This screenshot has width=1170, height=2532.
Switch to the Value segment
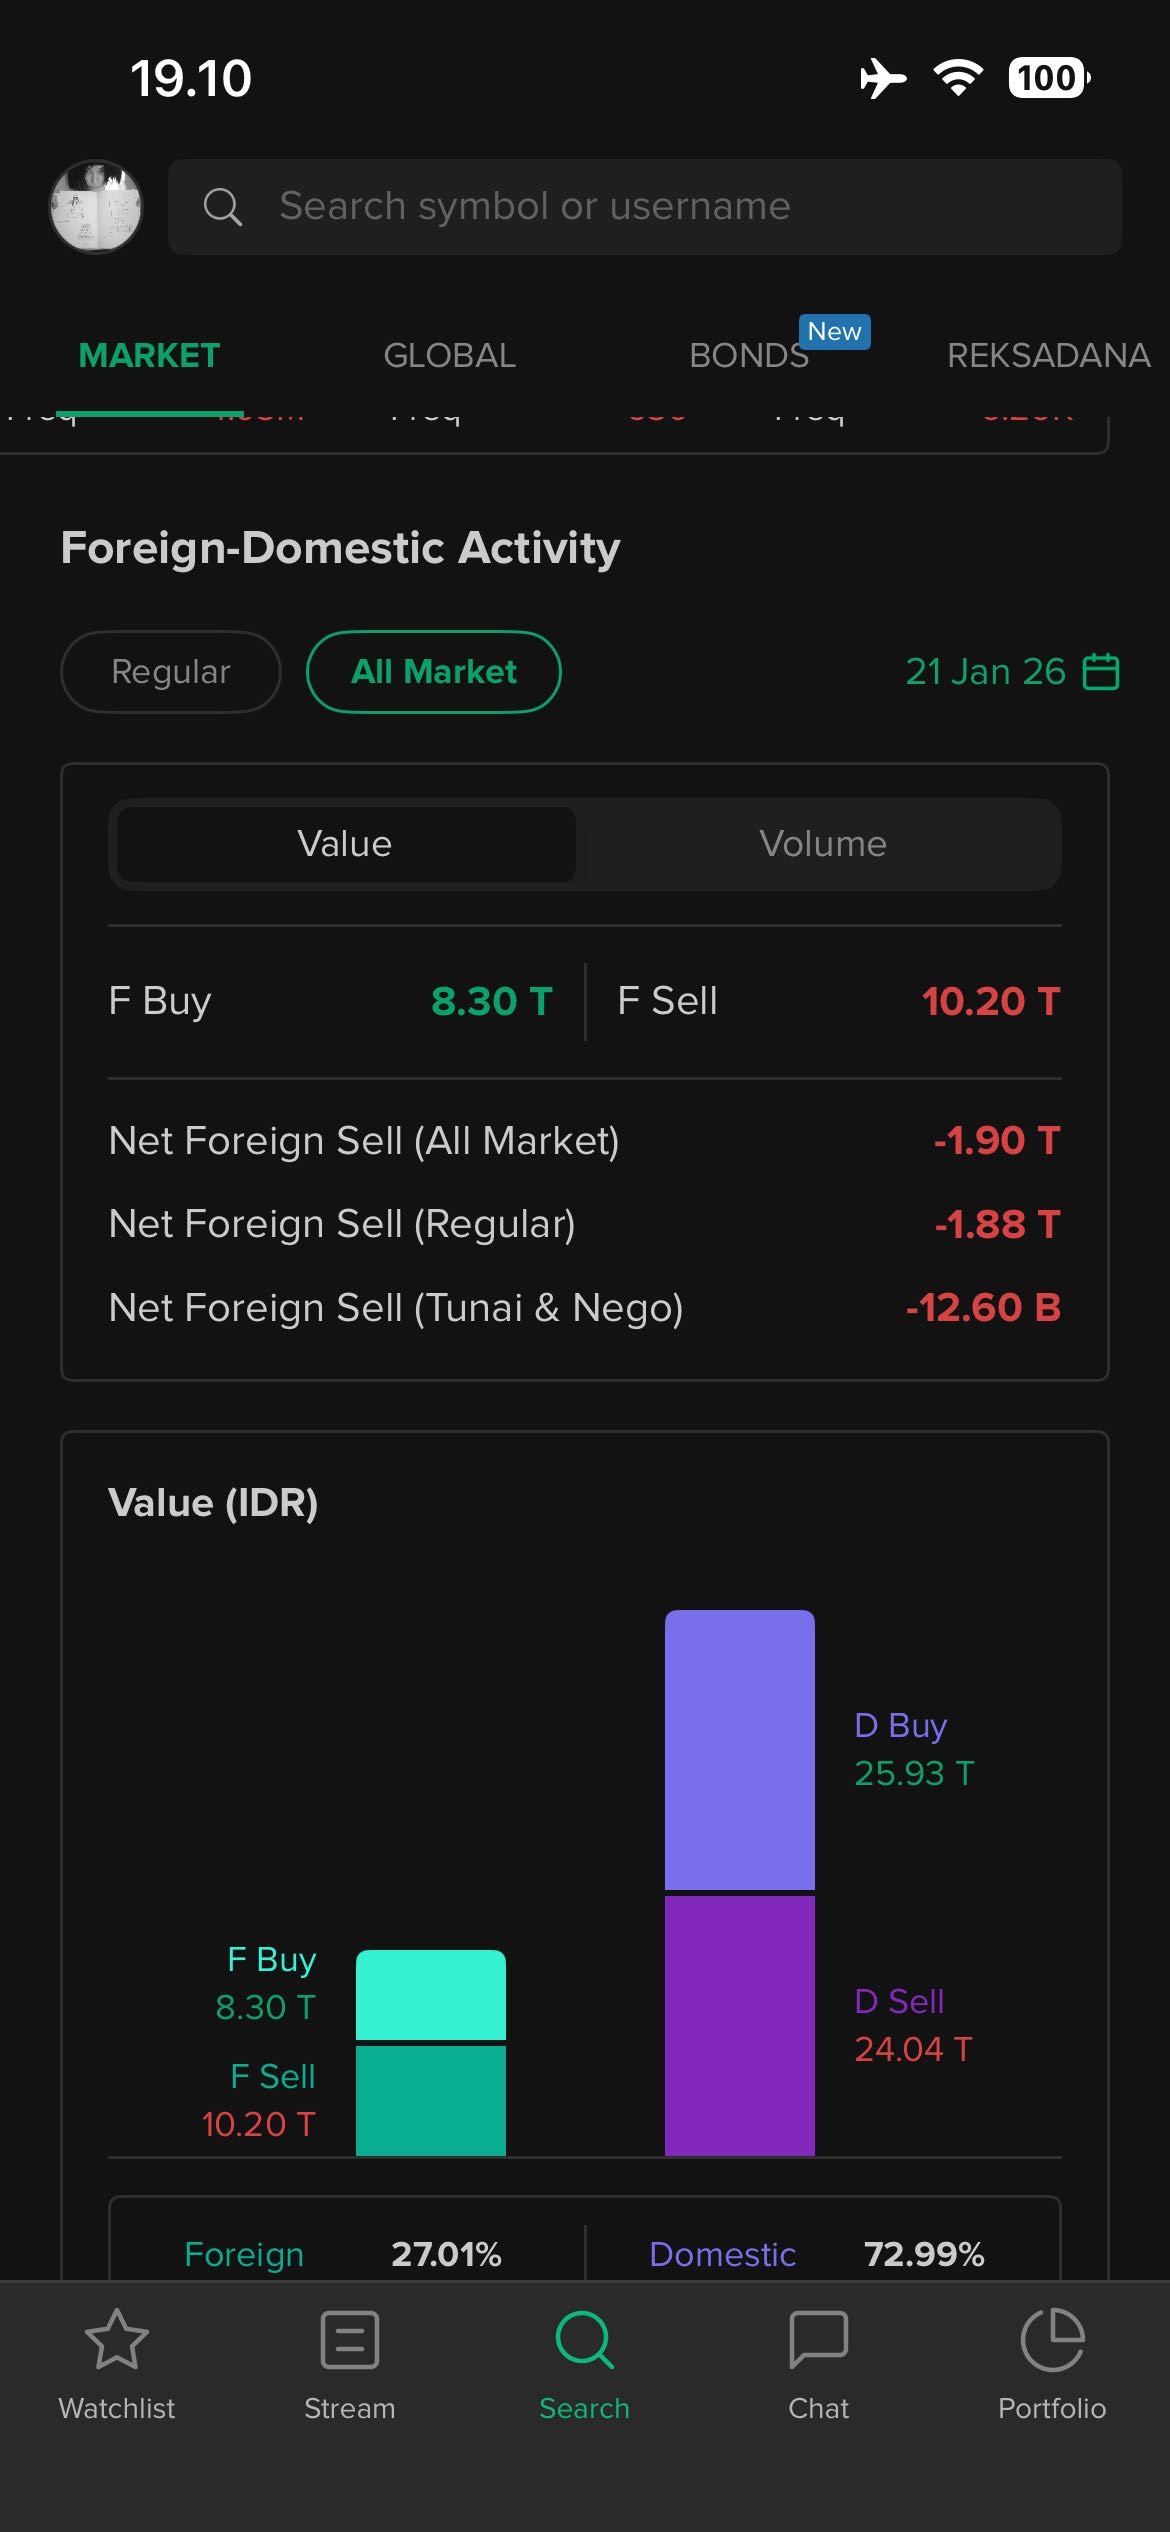point(345,844)
